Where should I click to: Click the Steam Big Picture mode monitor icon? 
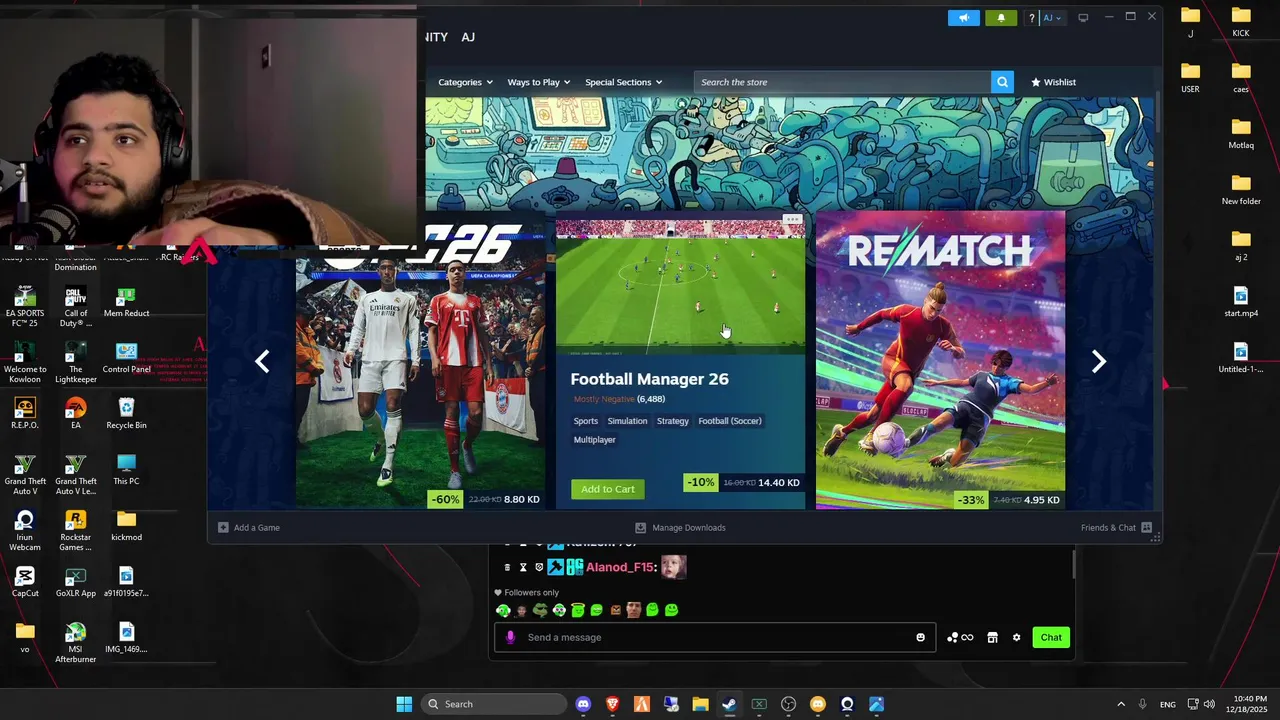(1083, 18)
